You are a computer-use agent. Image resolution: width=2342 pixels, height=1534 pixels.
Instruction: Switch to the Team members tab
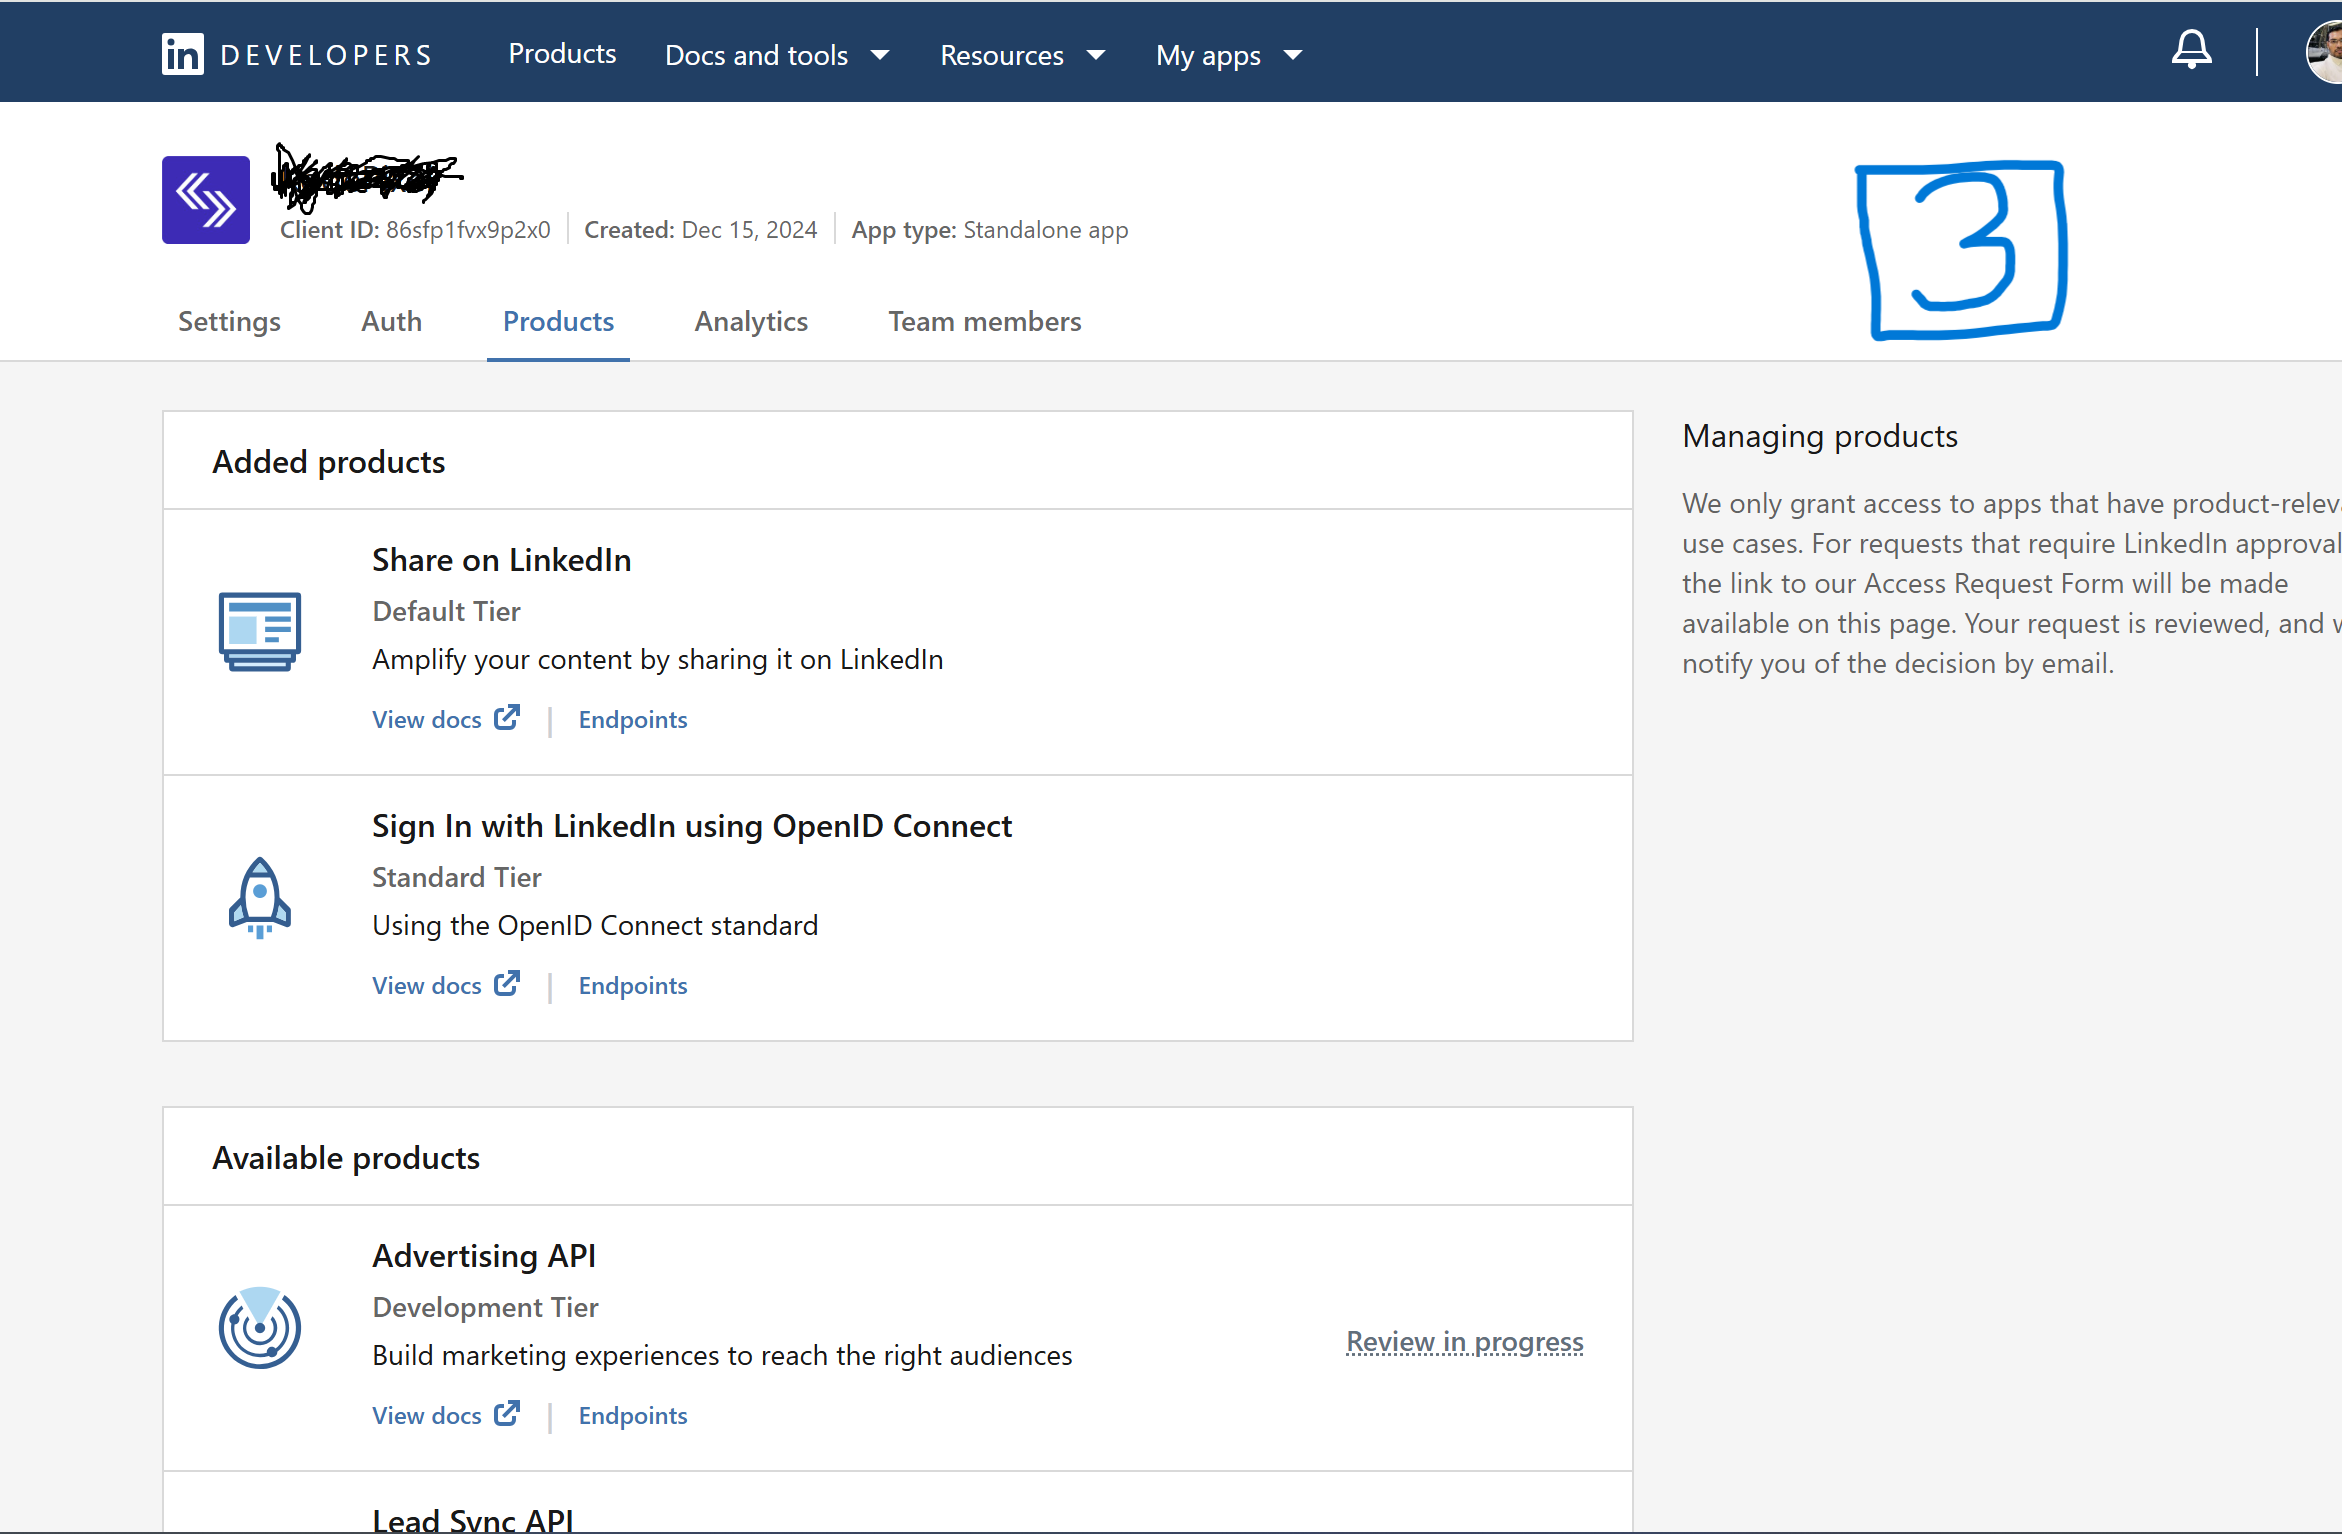[984, 321]
